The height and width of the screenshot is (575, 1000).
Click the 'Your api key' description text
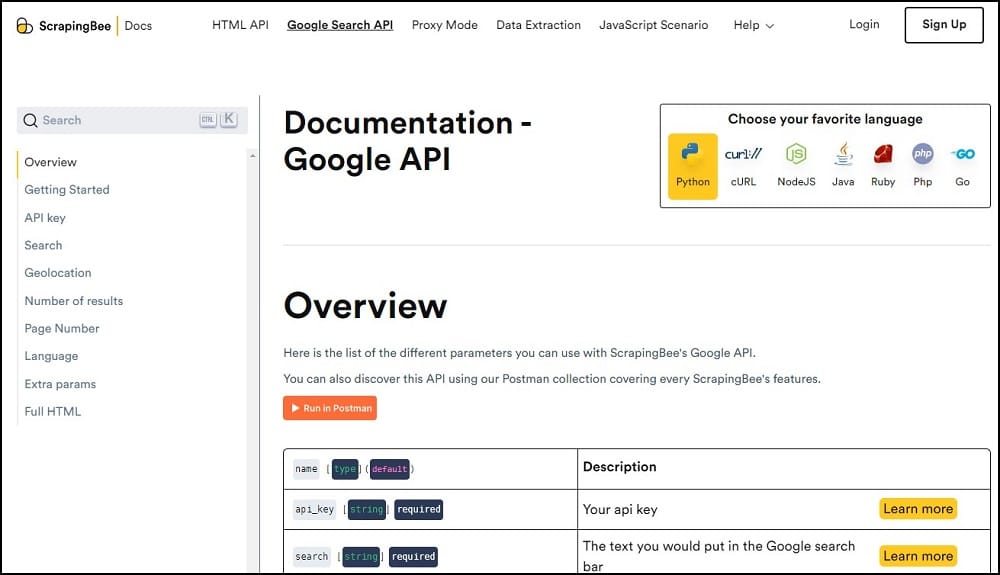pos(620,509)
